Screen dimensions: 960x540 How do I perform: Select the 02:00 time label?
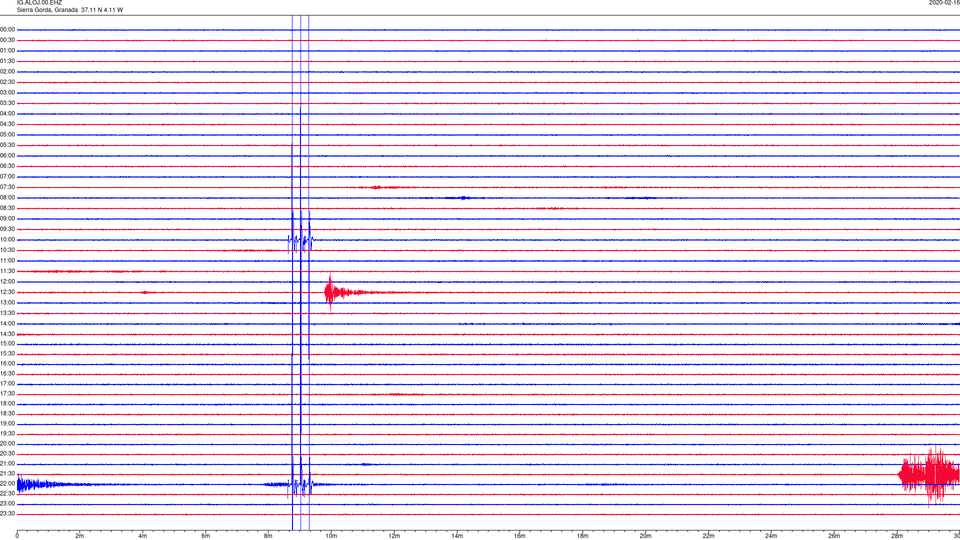coord(7,72)
